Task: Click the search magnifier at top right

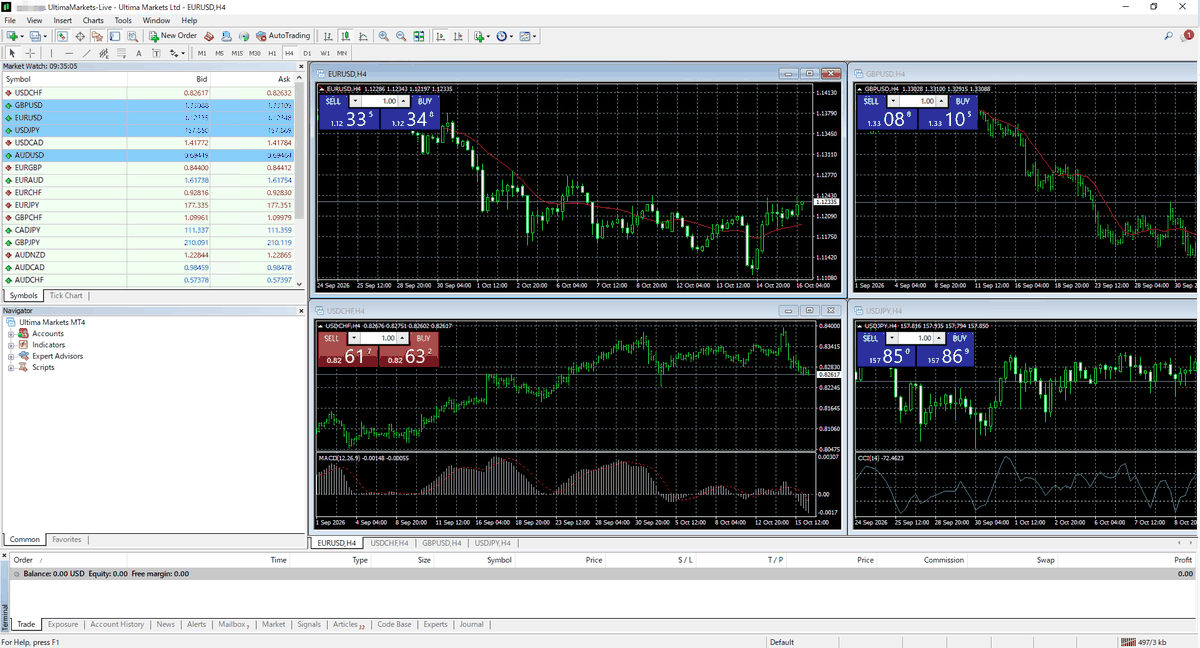Action: (x=1169, y=36)
